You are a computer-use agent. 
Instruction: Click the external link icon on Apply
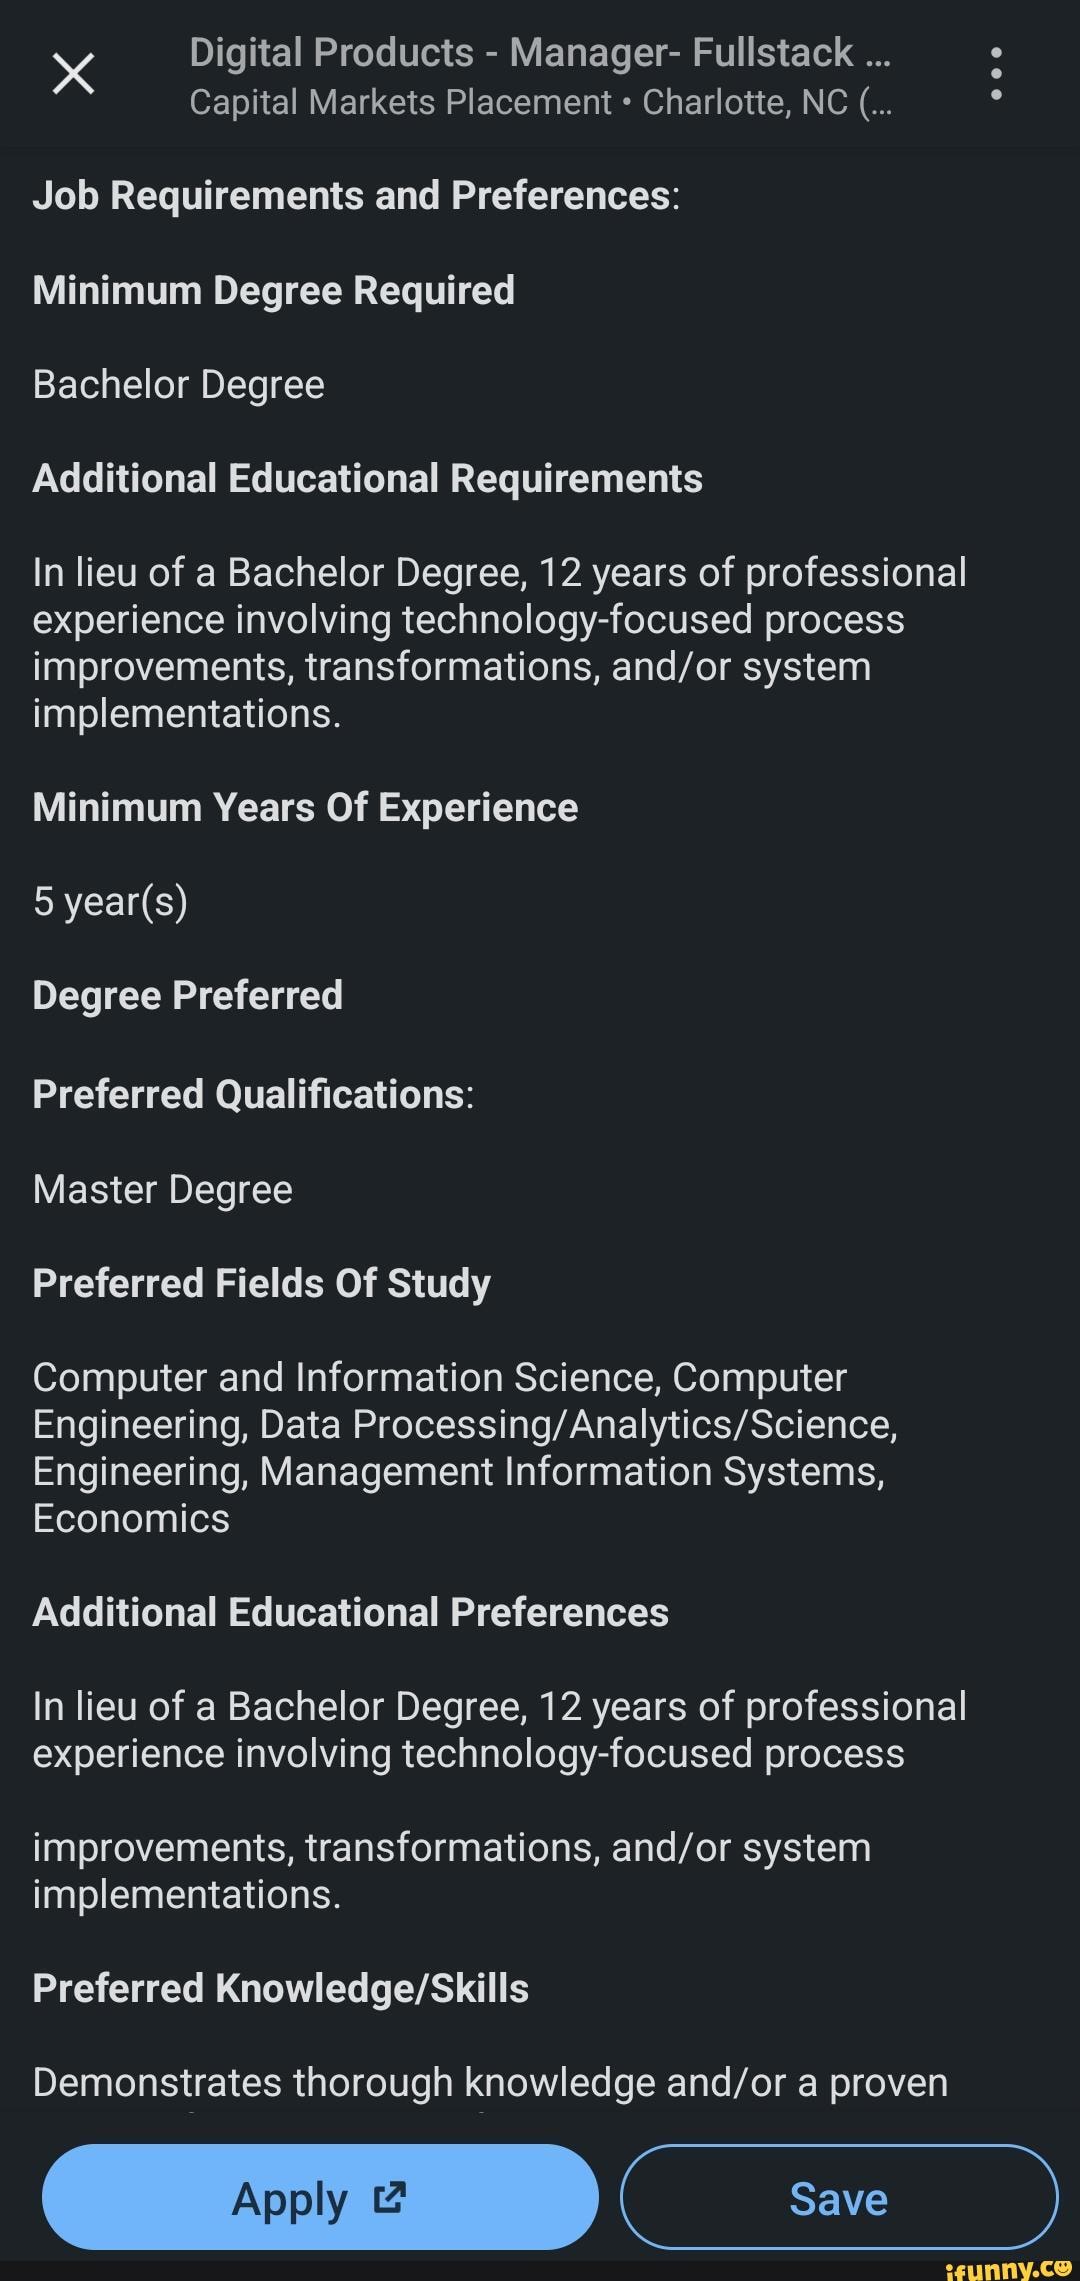389,2197
